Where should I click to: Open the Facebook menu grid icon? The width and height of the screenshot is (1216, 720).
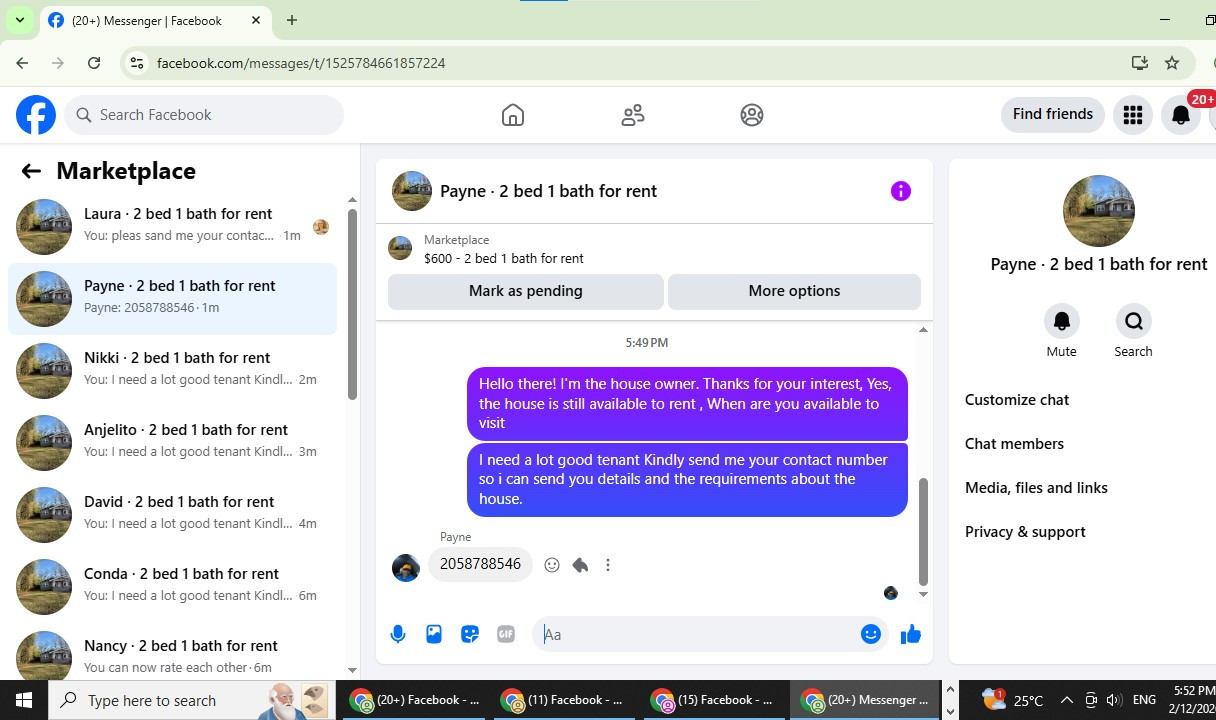point(1132,115)
